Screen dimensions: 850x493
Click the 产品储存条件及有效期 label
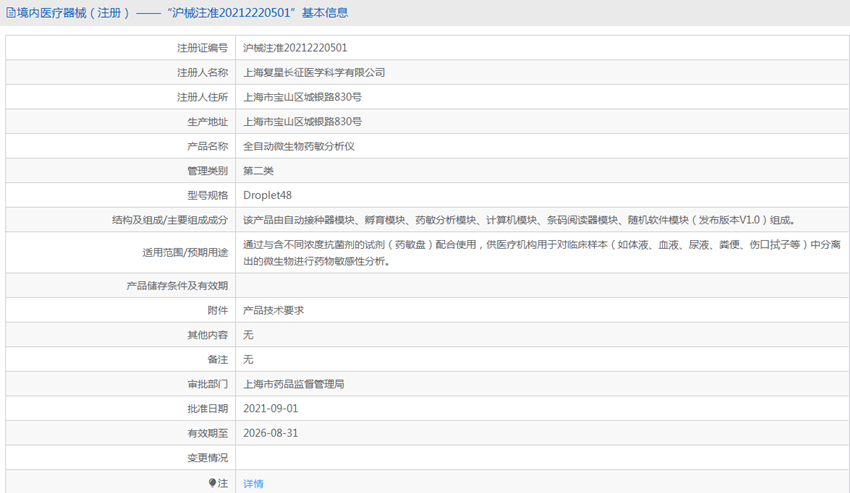tap(177, 285)
